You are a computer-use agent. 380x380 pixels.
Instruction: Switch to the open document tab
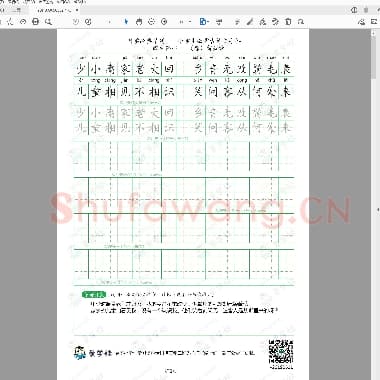point(54,10)
